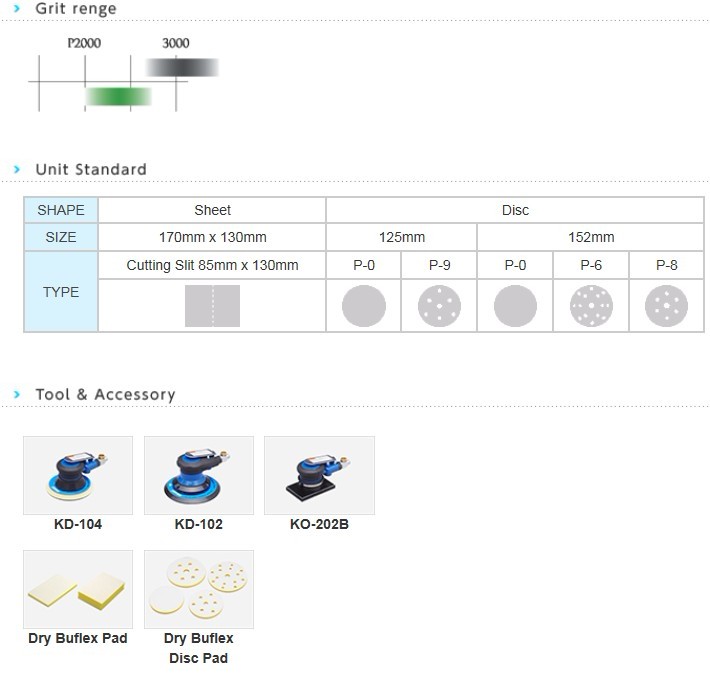The height and width of the screenshot is (674, 710).
Task: Click the green grit range bar
Action: 118,96
